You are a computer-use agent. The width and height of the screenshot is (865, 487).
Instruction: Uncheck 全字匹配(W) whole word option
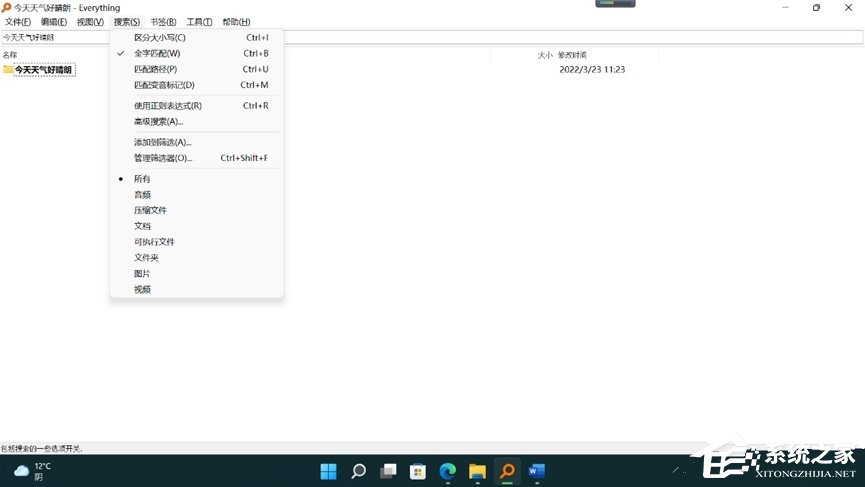(x=157, y=53)
